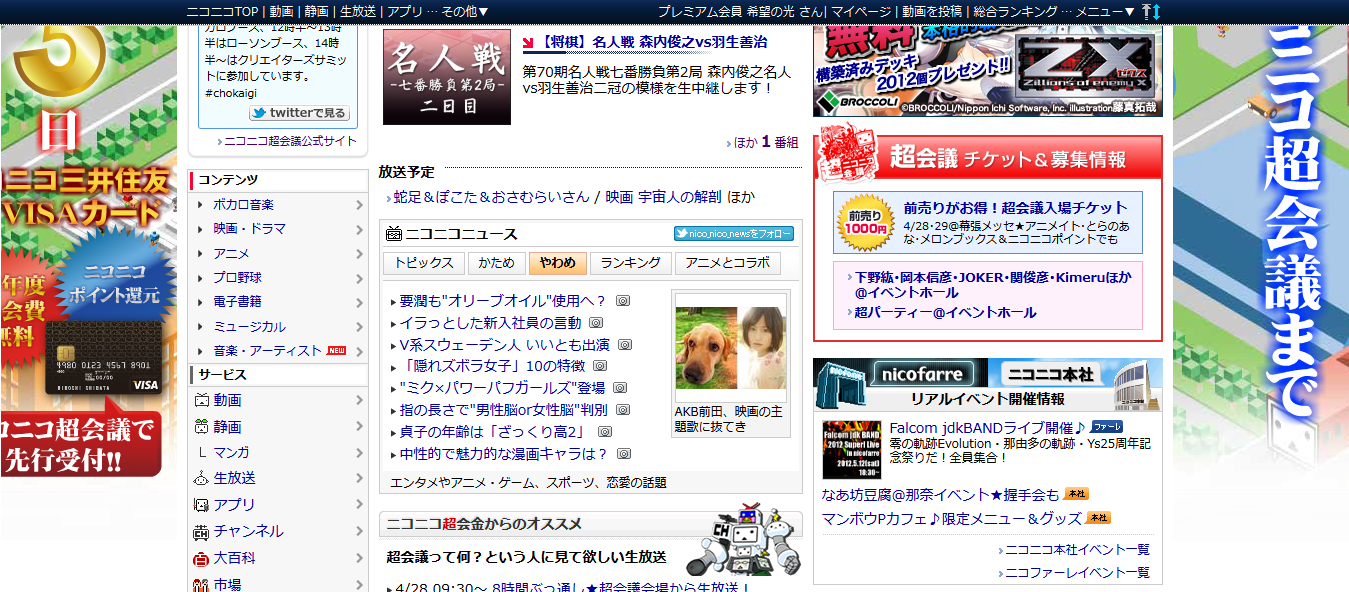This screenshot has height=592, width=1349.
Task: Open 総合ランキング in the top bar
Action: [1015, 11]
